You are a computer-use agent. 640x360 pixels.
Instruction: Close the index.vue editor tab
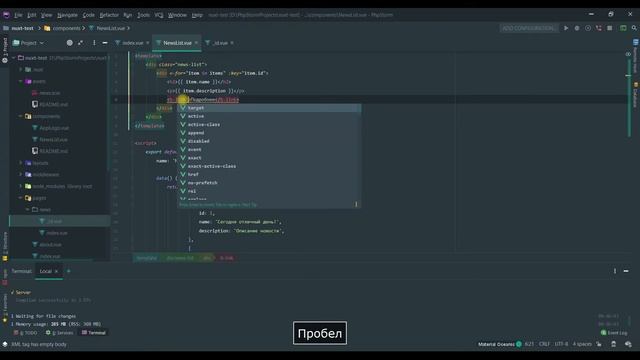[148, 42]
